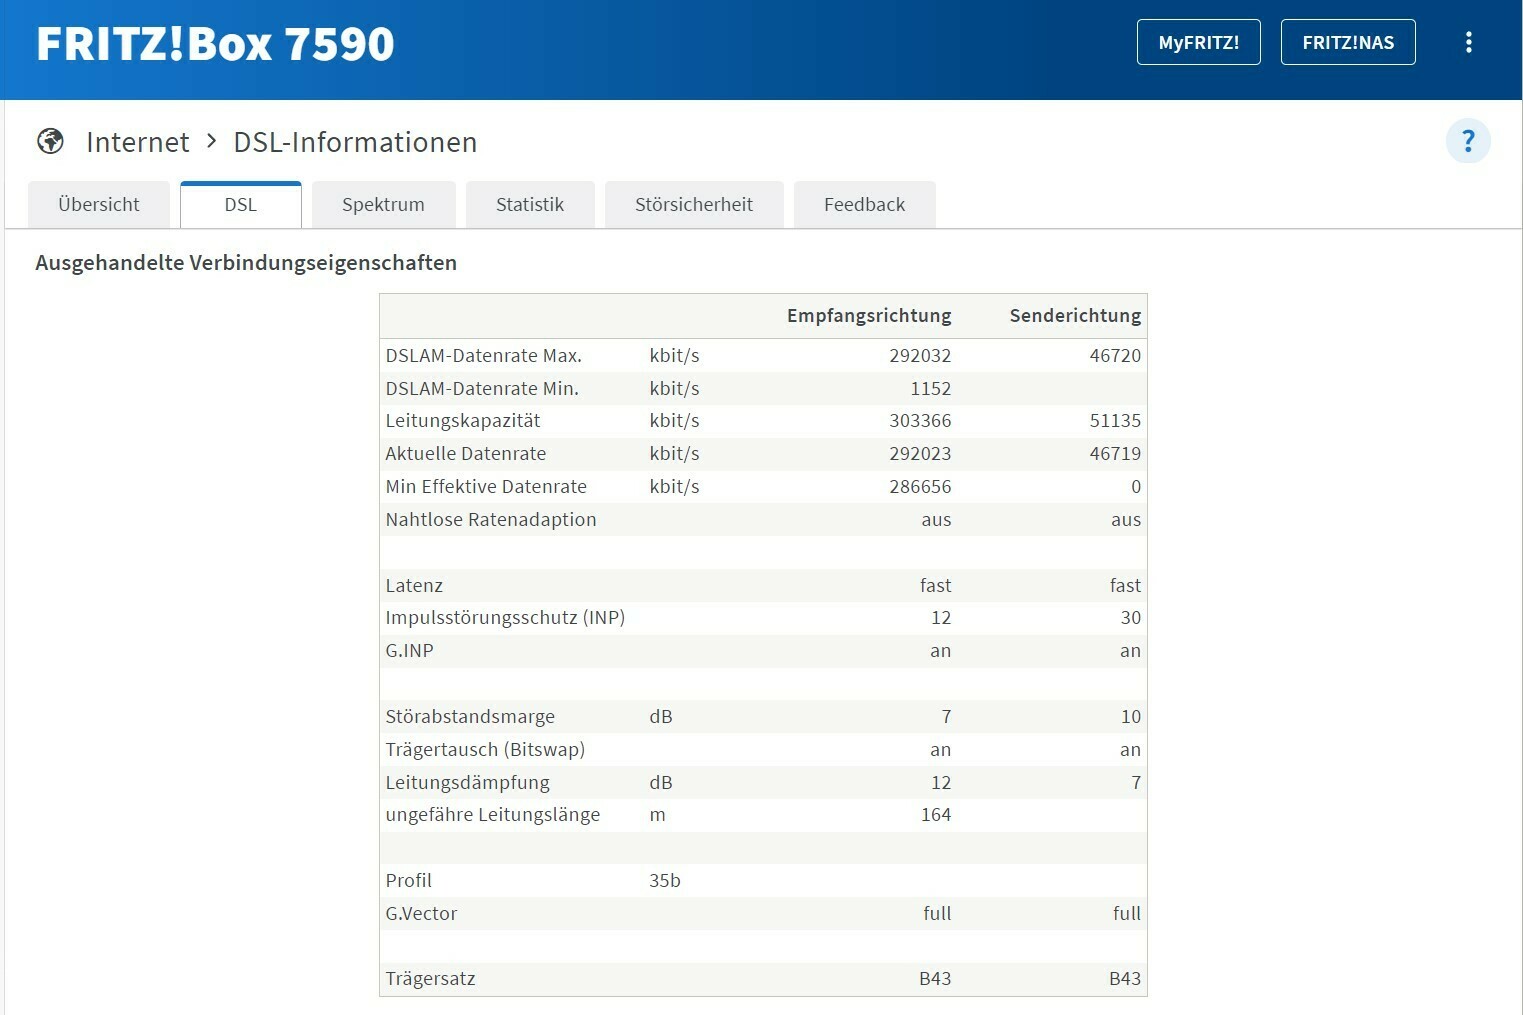Viewport: 1523px width, 1015px height.
Task: Click the Impulsstörungsschutz (INP) label
Action: tap(505, 618)
